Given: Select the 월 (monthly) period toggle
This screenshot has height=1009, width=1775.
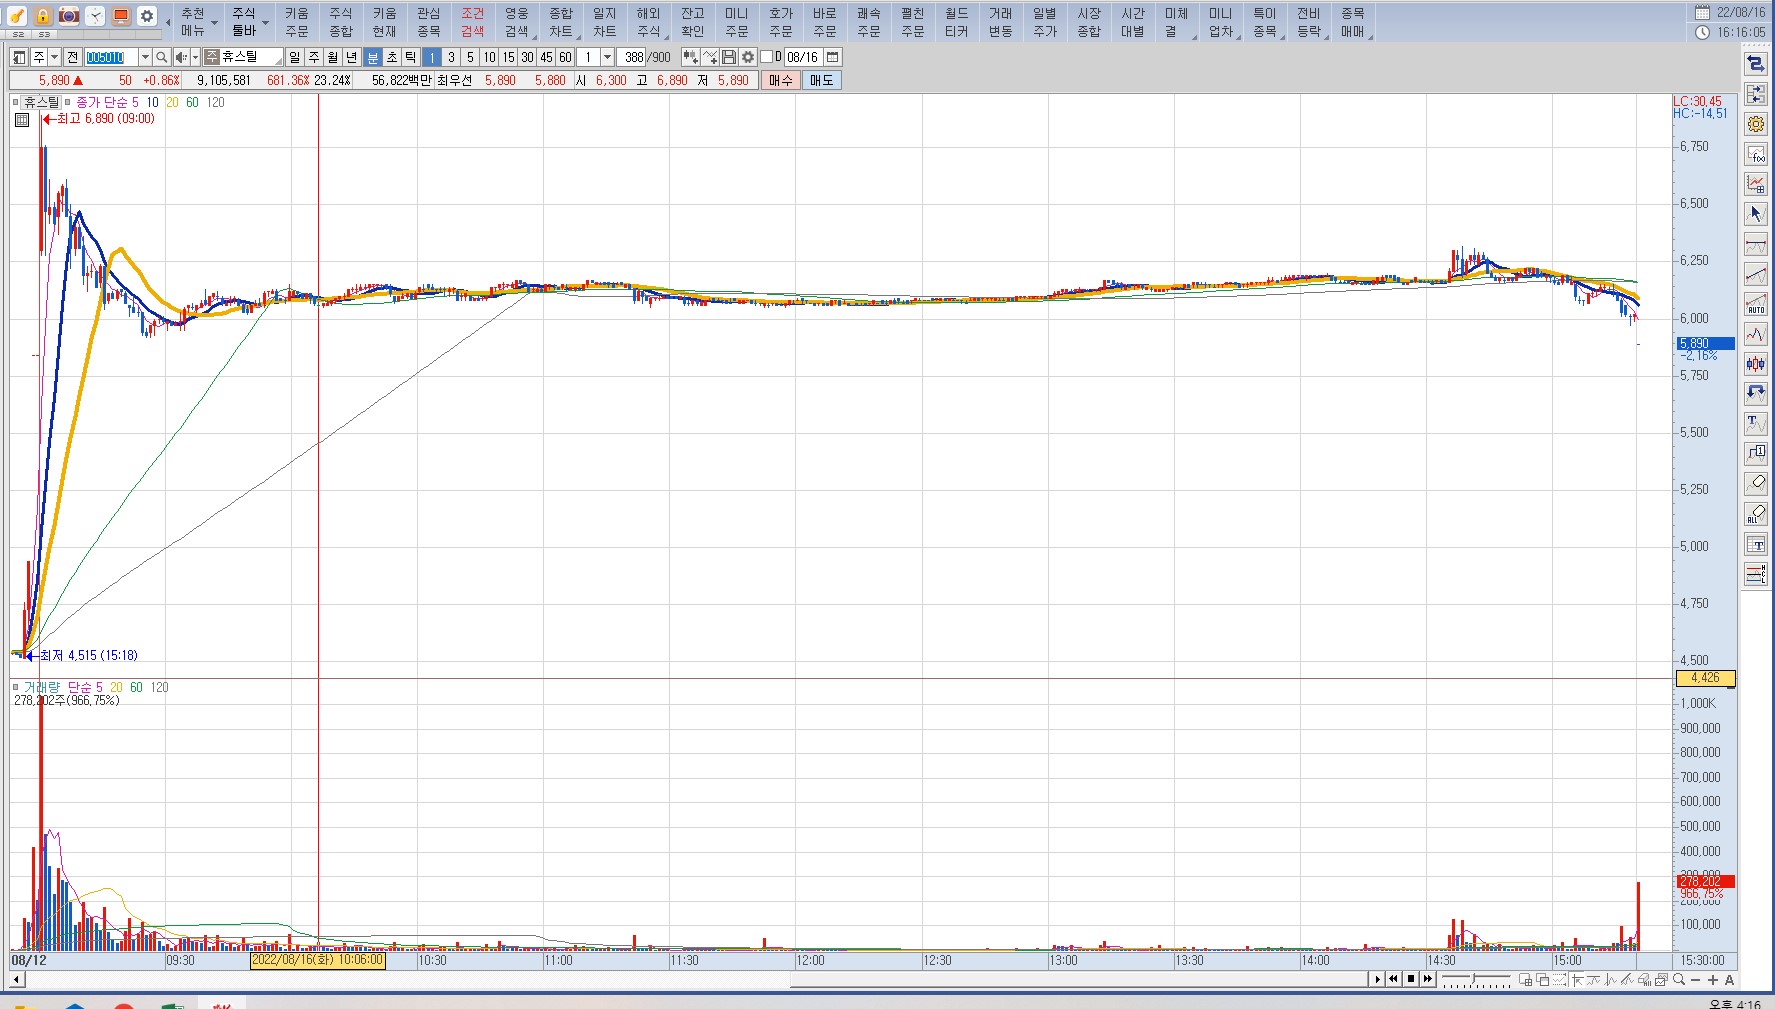Looking at the screenshot, I should click(x=333, y=57).
